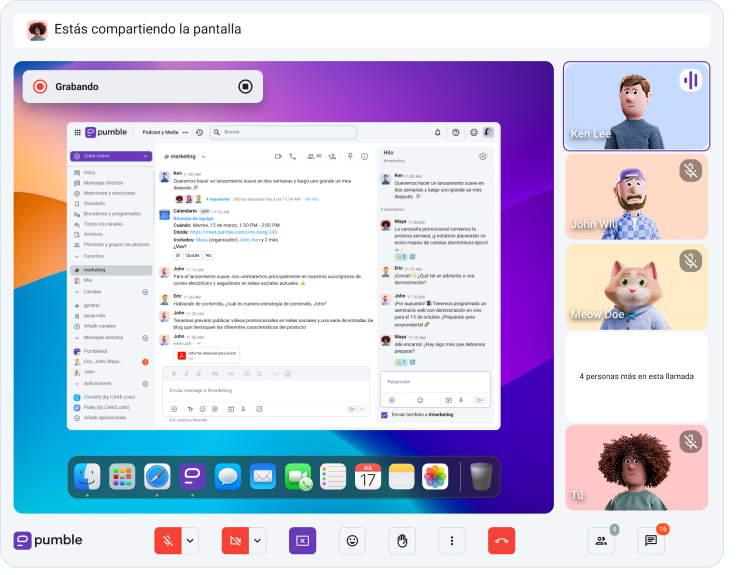Open Safari from the macOS dock
The width and height of the screenshot is (742, 575).
[157, 476]
